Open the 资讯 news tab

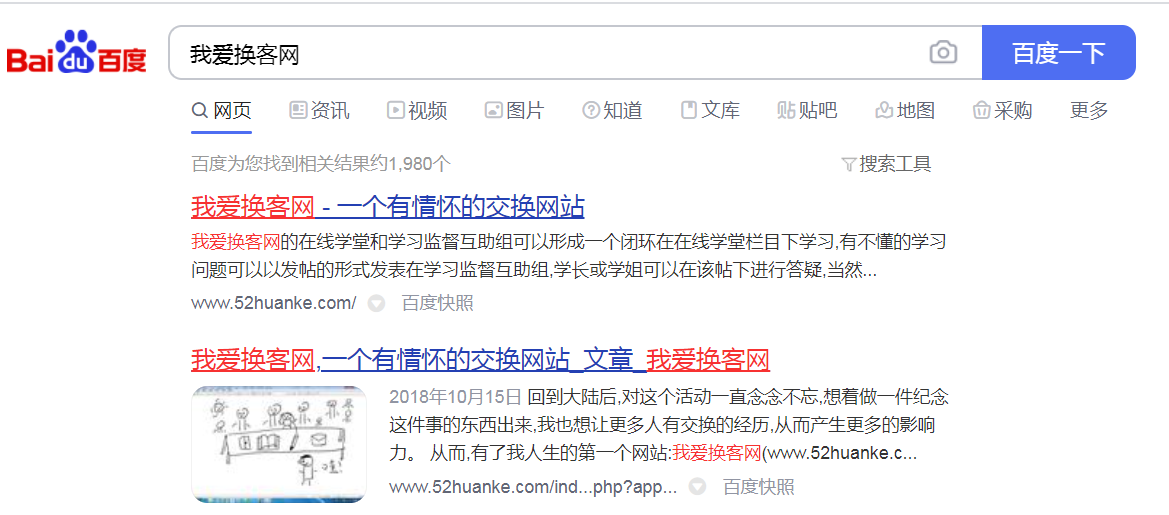pos(319,111)
